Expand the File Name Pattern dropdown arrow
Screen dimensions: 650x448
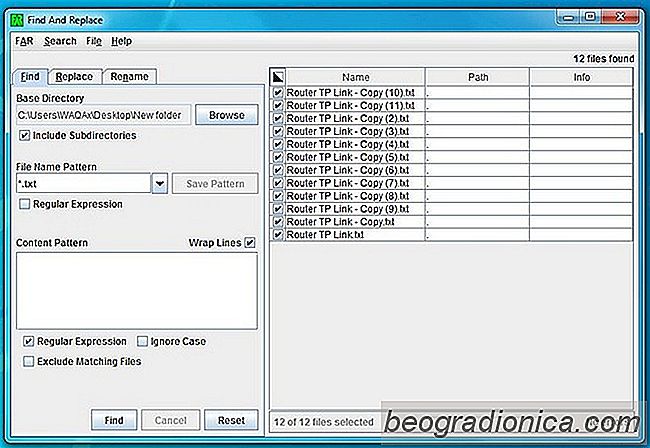click(160, 183)
